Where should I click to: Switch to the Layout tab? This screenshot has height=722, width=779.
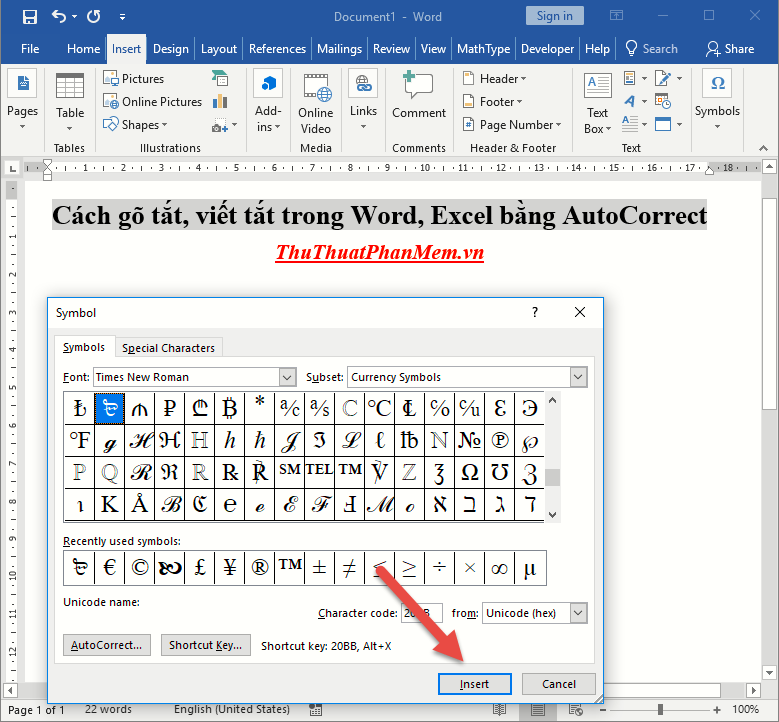[219, 49]
